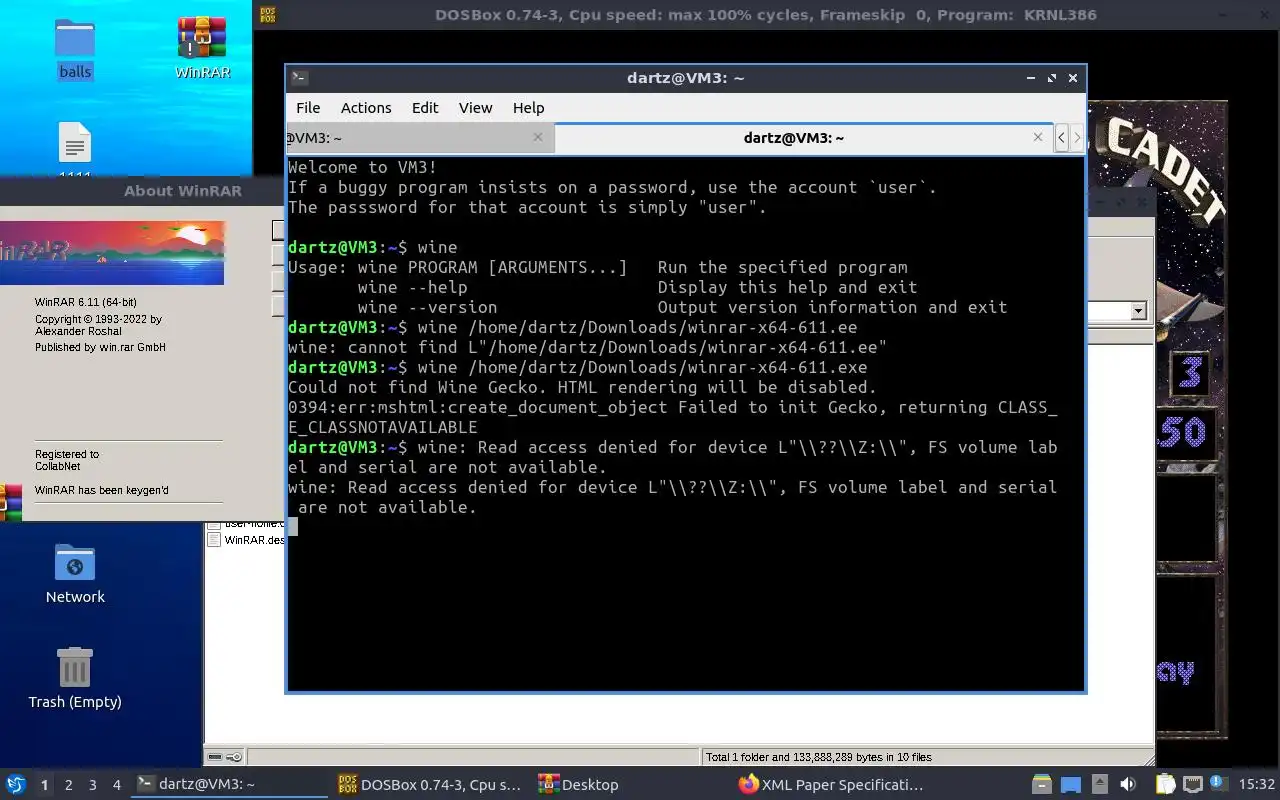The width and height of the screenshot is (1280, 800).
Task: Select the 1111 text file icon on desktop
Action: click(75, 152)
